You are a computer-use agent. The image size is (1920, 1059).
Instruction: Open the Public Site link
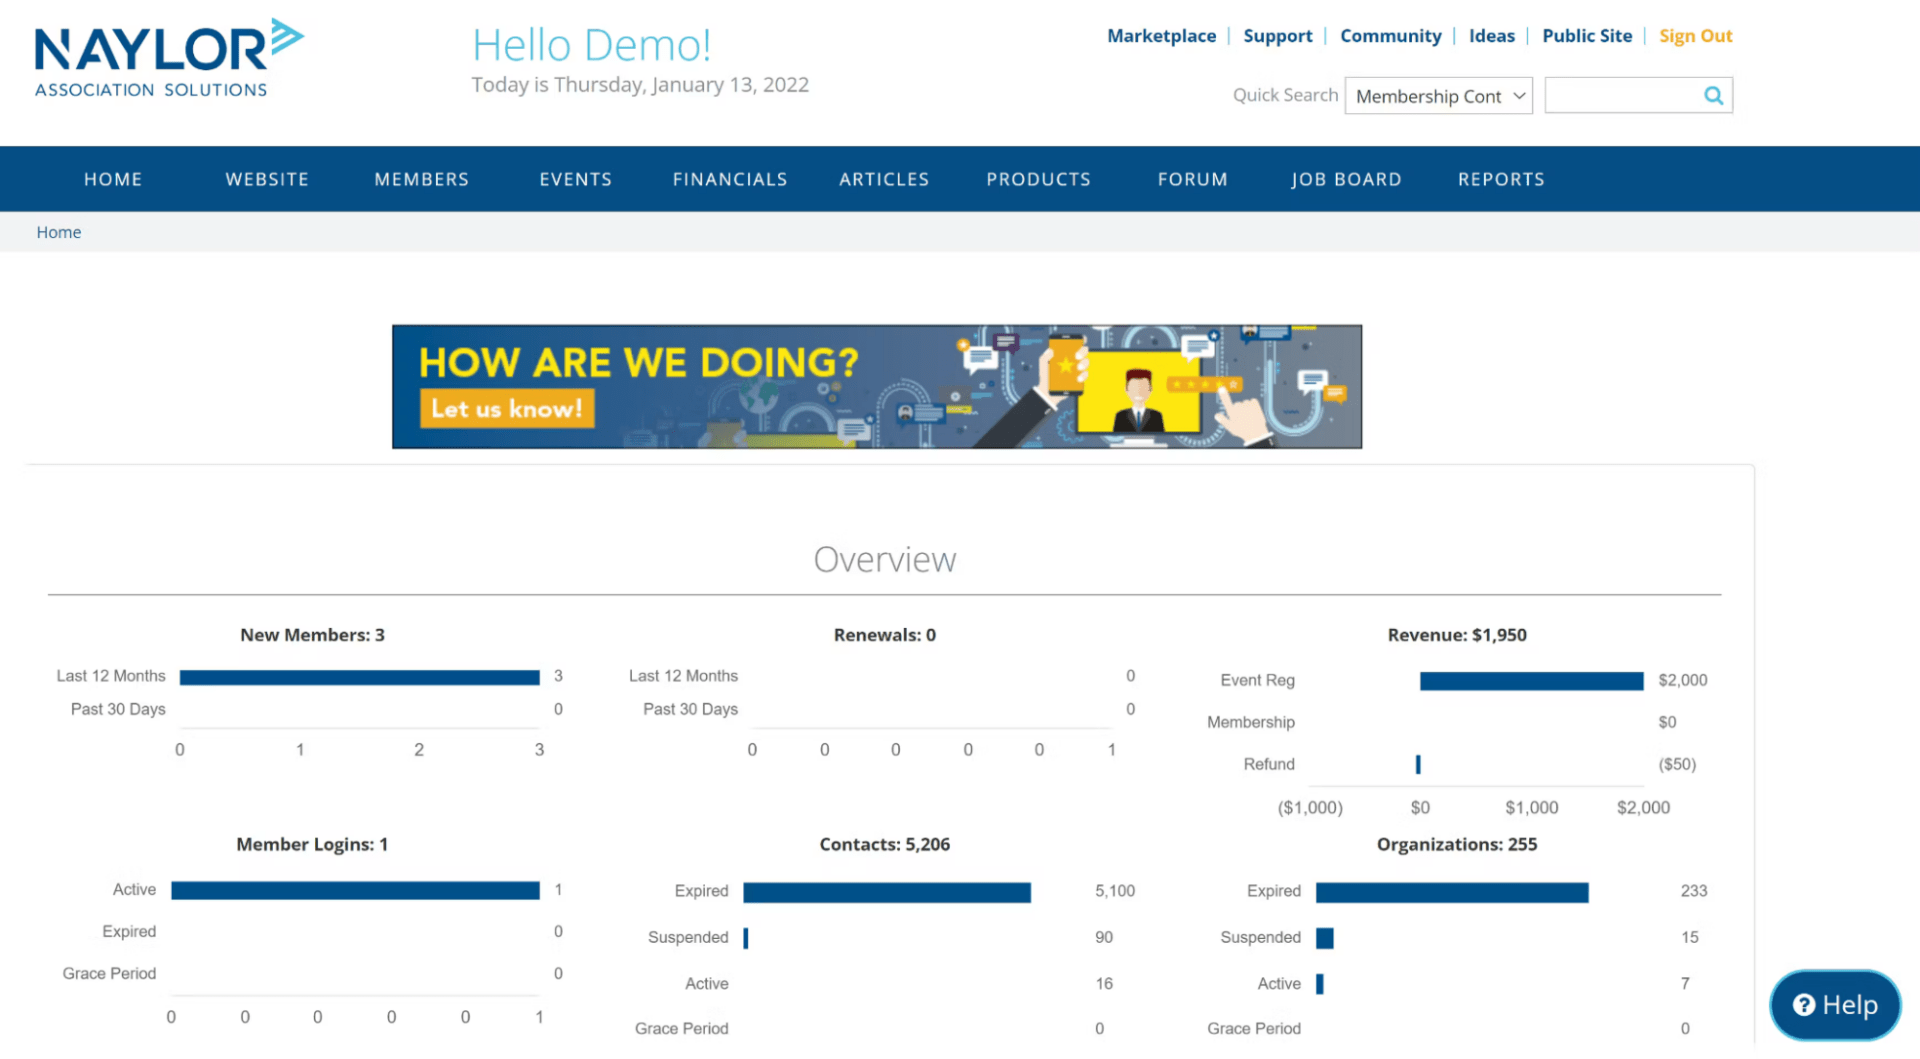click(1587, 35)
